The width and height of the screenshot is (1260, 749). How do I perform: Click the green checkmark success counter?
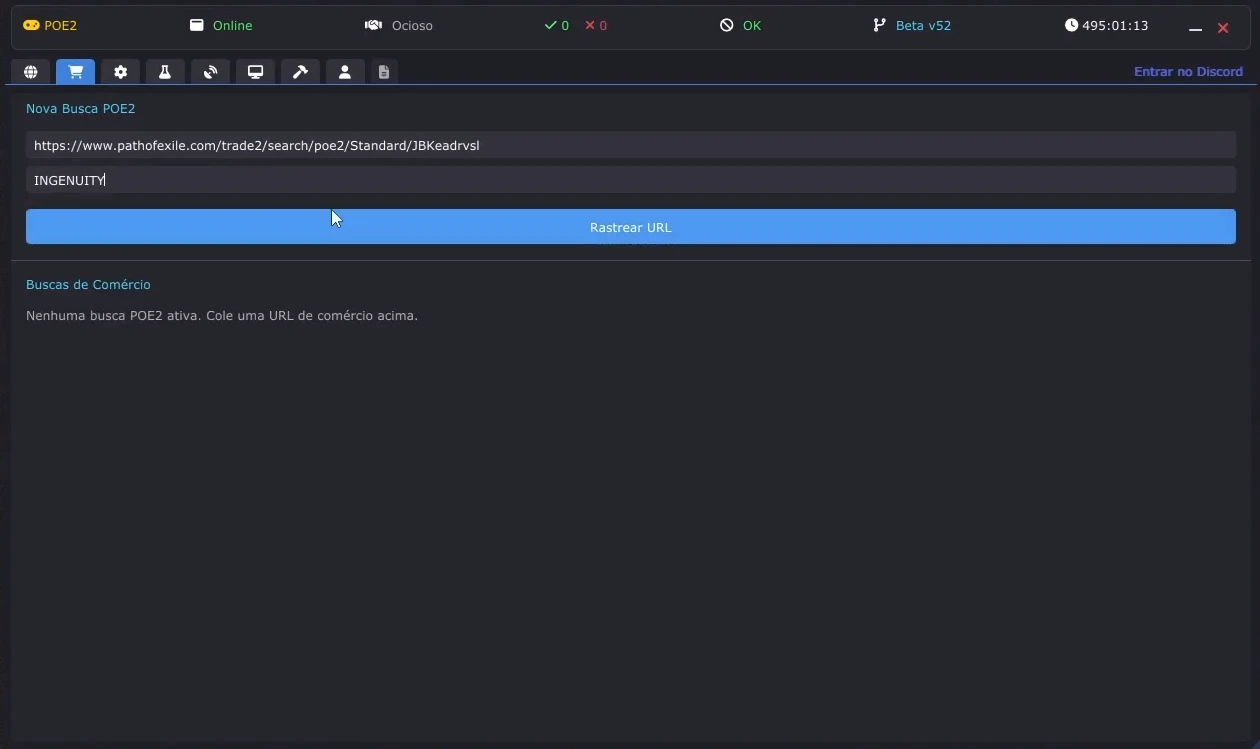(x=557, y=26)
